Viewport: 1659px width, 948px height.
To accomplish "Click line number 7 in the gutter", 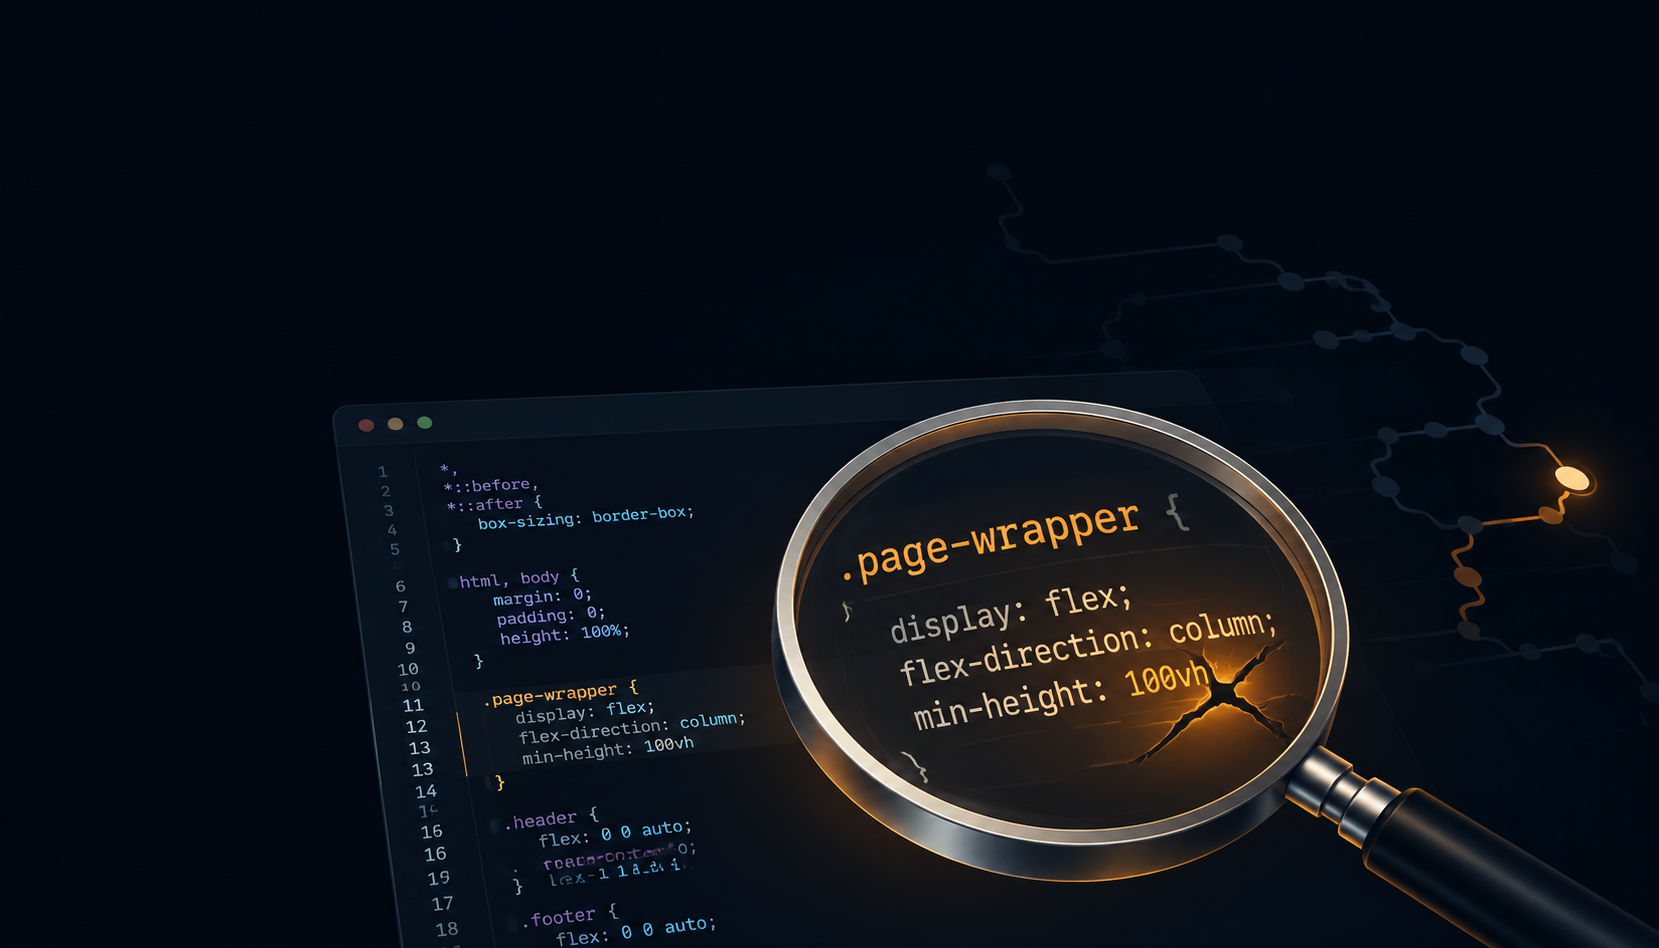I will coord(403,606).
